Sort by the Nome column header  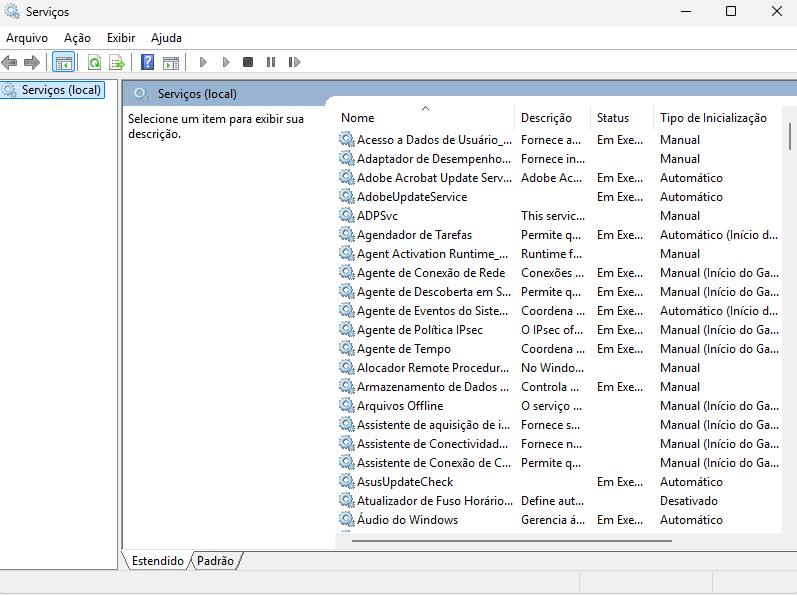[358, 118]
